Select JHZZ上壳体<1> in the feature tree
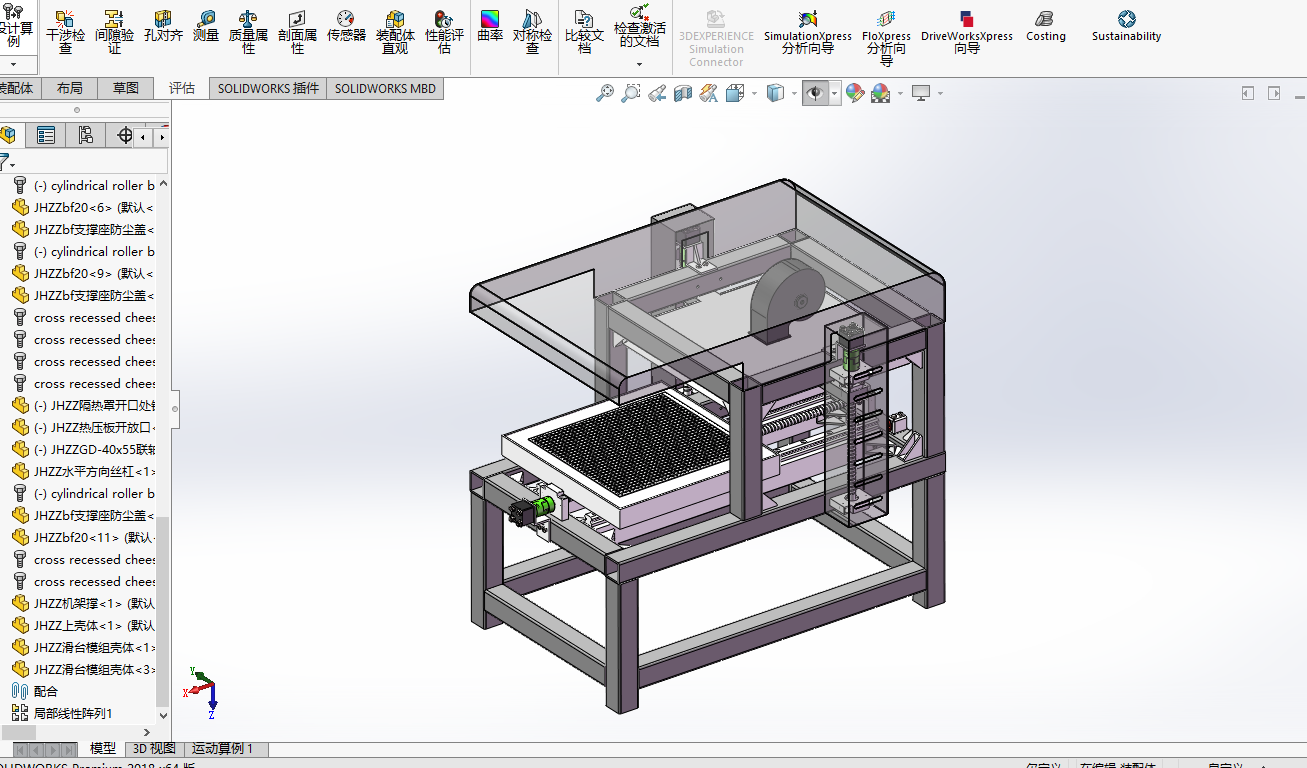This screenshot has width=1307, height=768. pyautogui.click(x=84, y=625)
